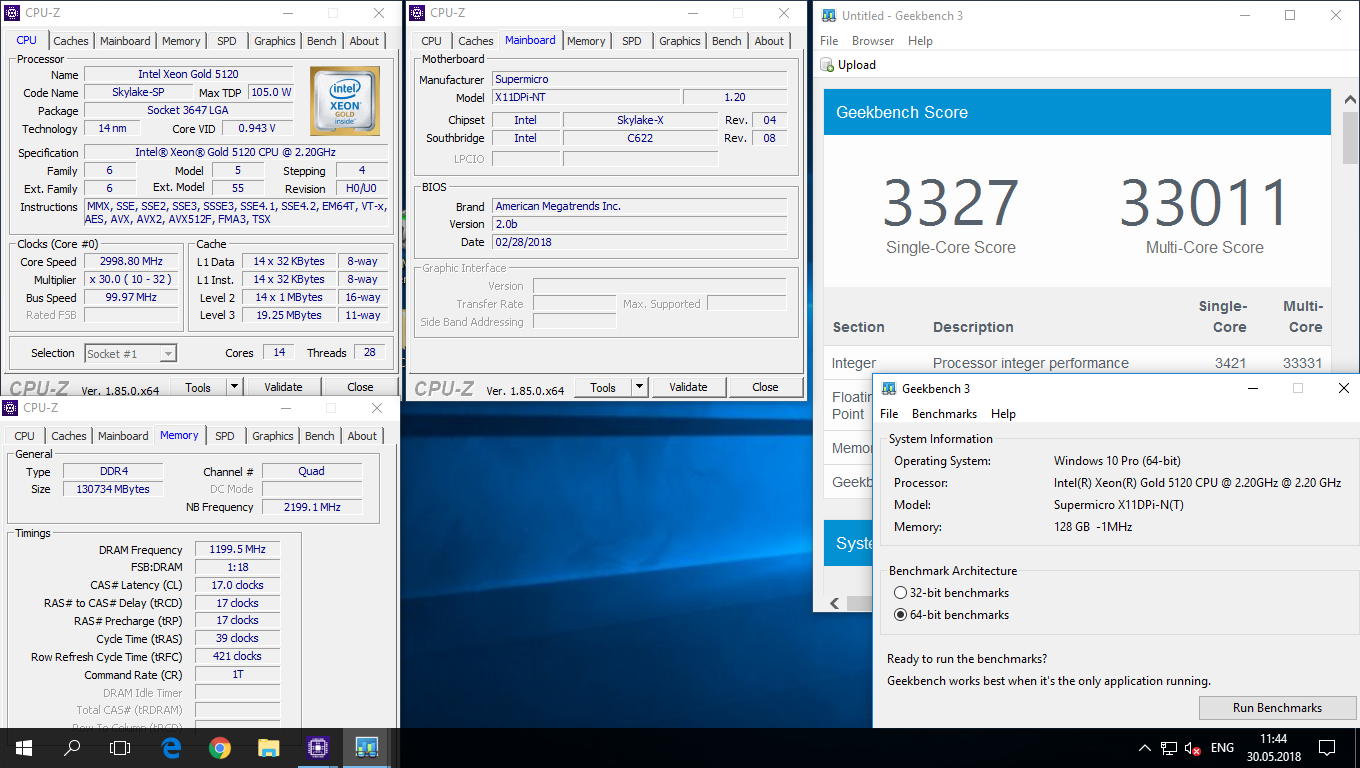Open Help menu in Geekbench results window
This screenshot has height=768, width=1360.
920,41
